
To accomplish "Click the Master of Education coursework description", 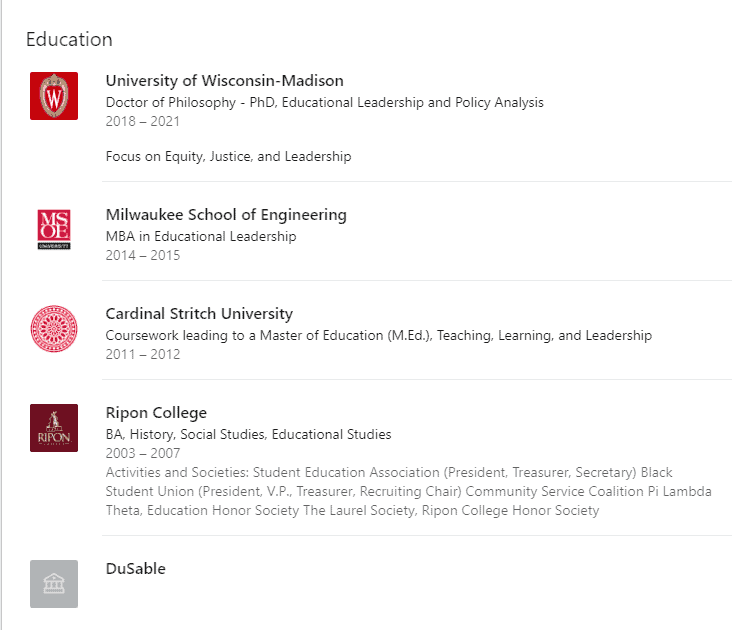I will click(x=379, y=335).
